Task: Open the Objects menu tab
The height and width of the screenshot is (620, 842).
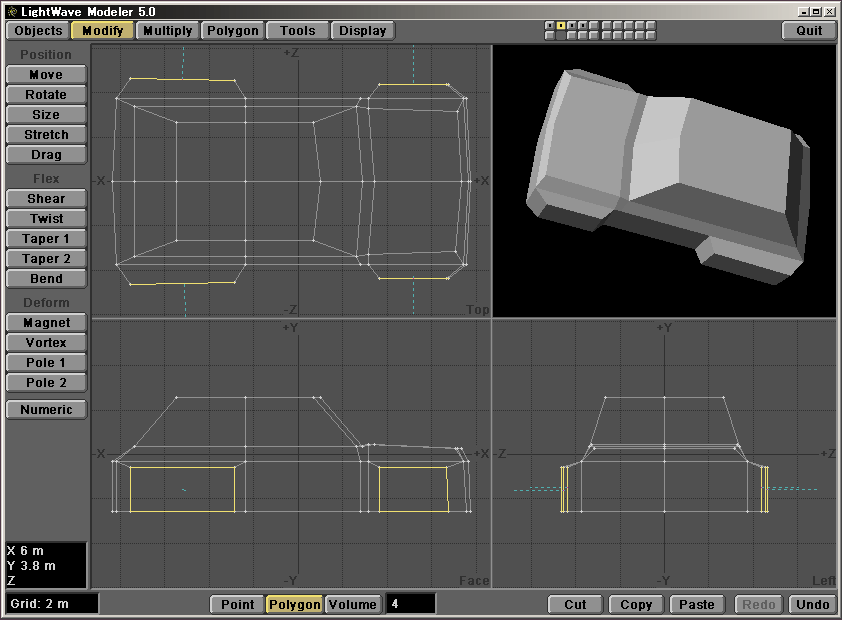Action: [x=39, y=30]
